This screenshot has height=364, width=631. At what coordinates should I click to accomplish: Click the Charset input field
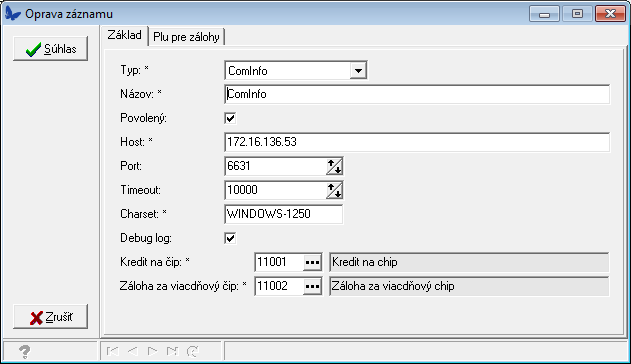pos(284,214)
